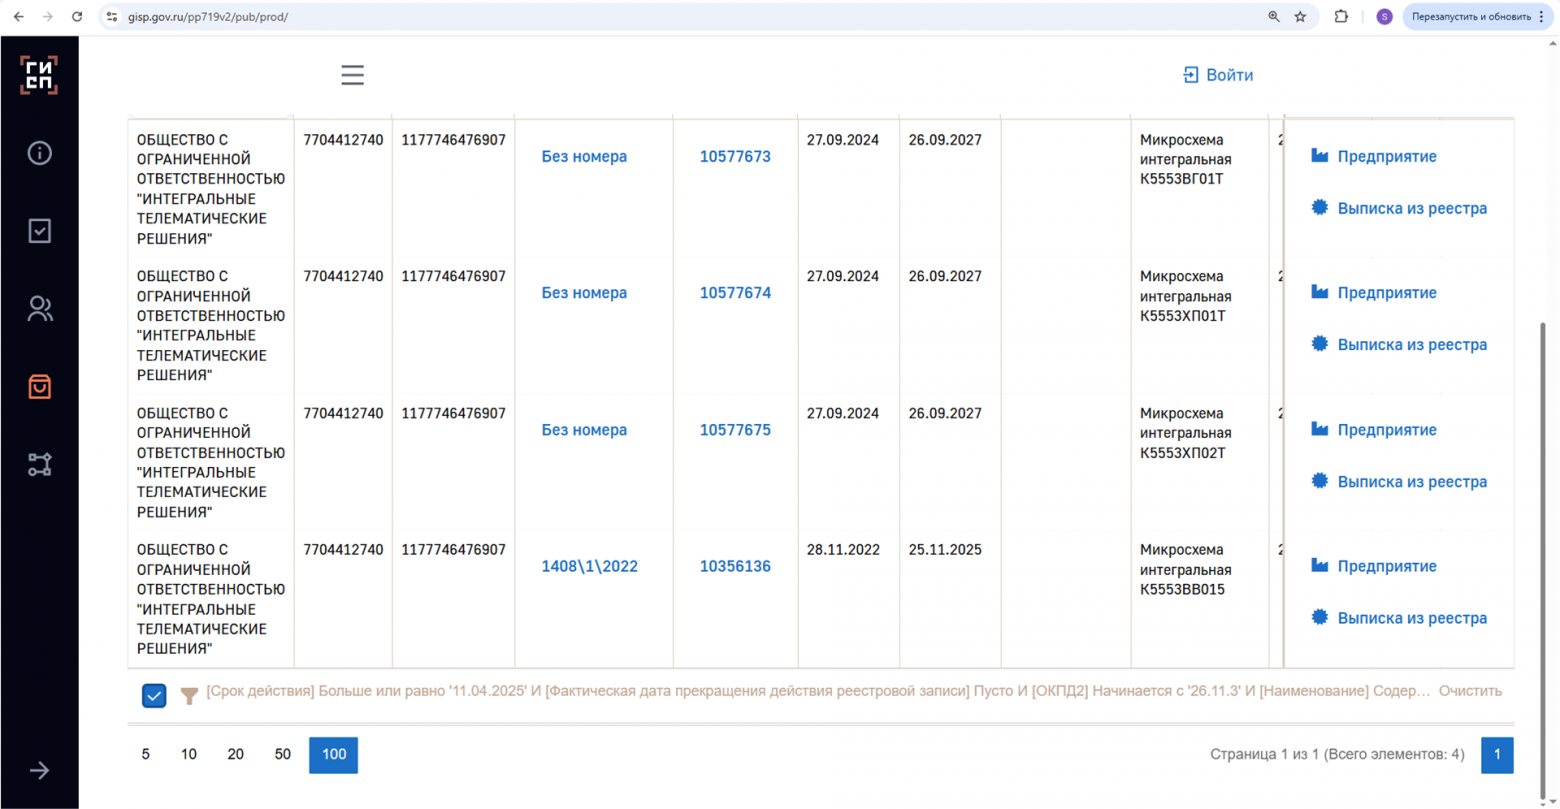Open the checkmark section in the sidebar
1560x809 pixels.
(x=39, y=231)
